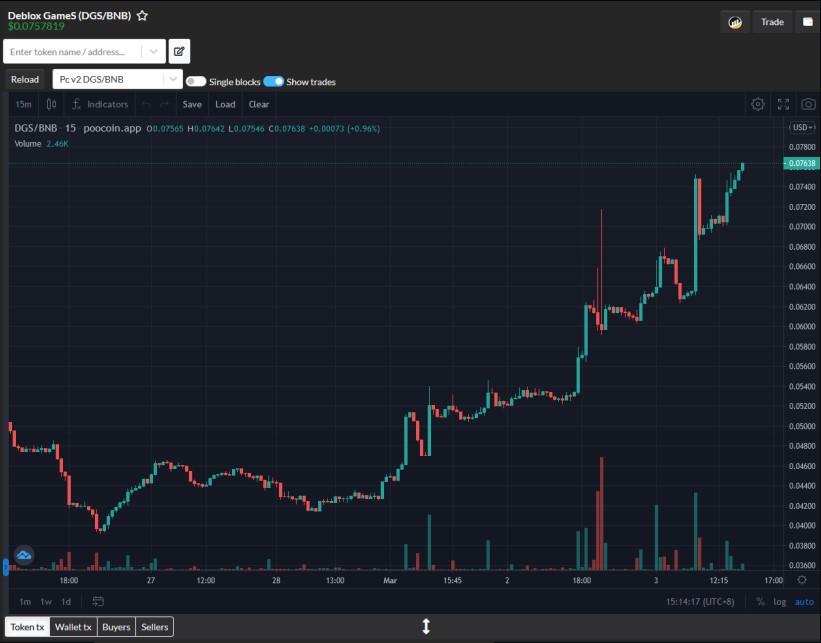This screenshot has height=643, width=821.
Task: Open the chart stats coin icon
Action: 735,22
